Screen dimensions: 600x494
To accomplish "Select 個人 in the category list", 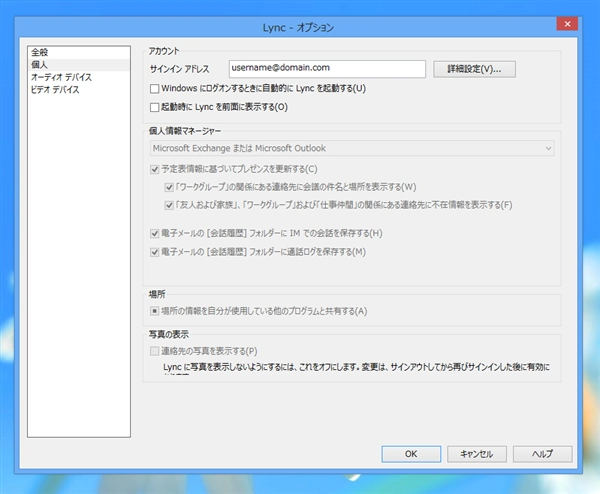I will (x=78, y=65).
